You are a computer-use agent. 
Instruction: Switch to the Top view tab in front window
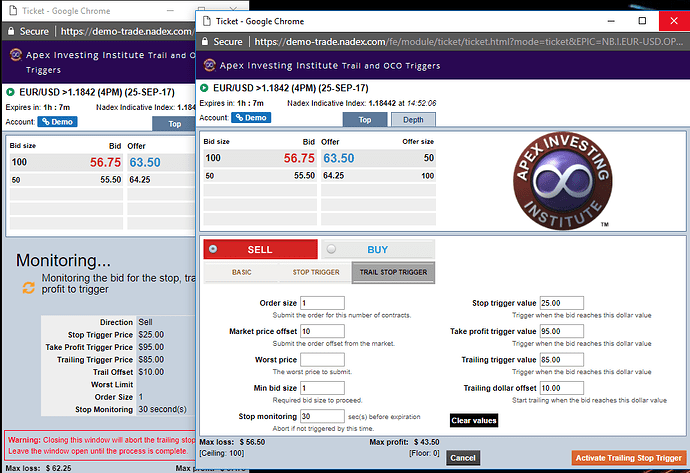[x=365, y=120]
